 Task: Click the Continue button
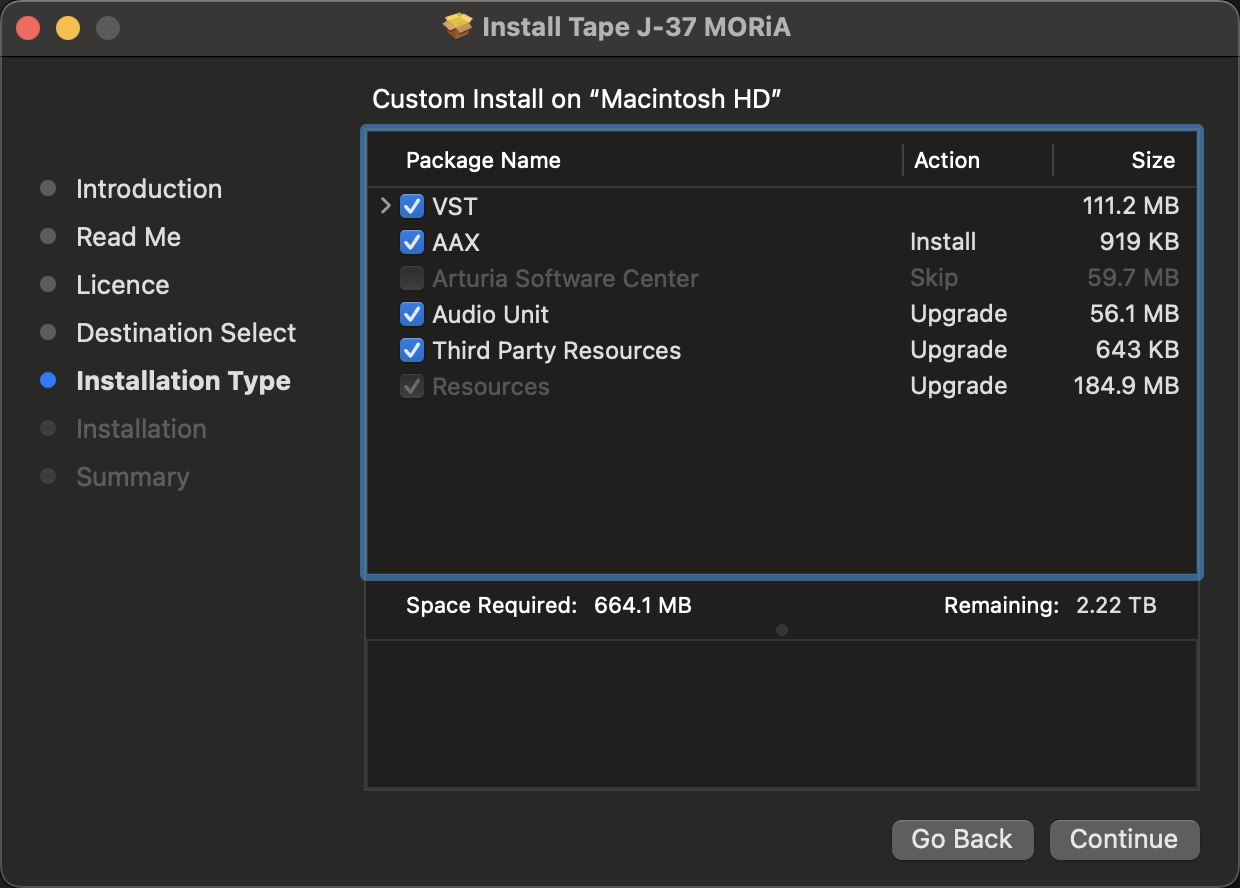click(1124, 839)
